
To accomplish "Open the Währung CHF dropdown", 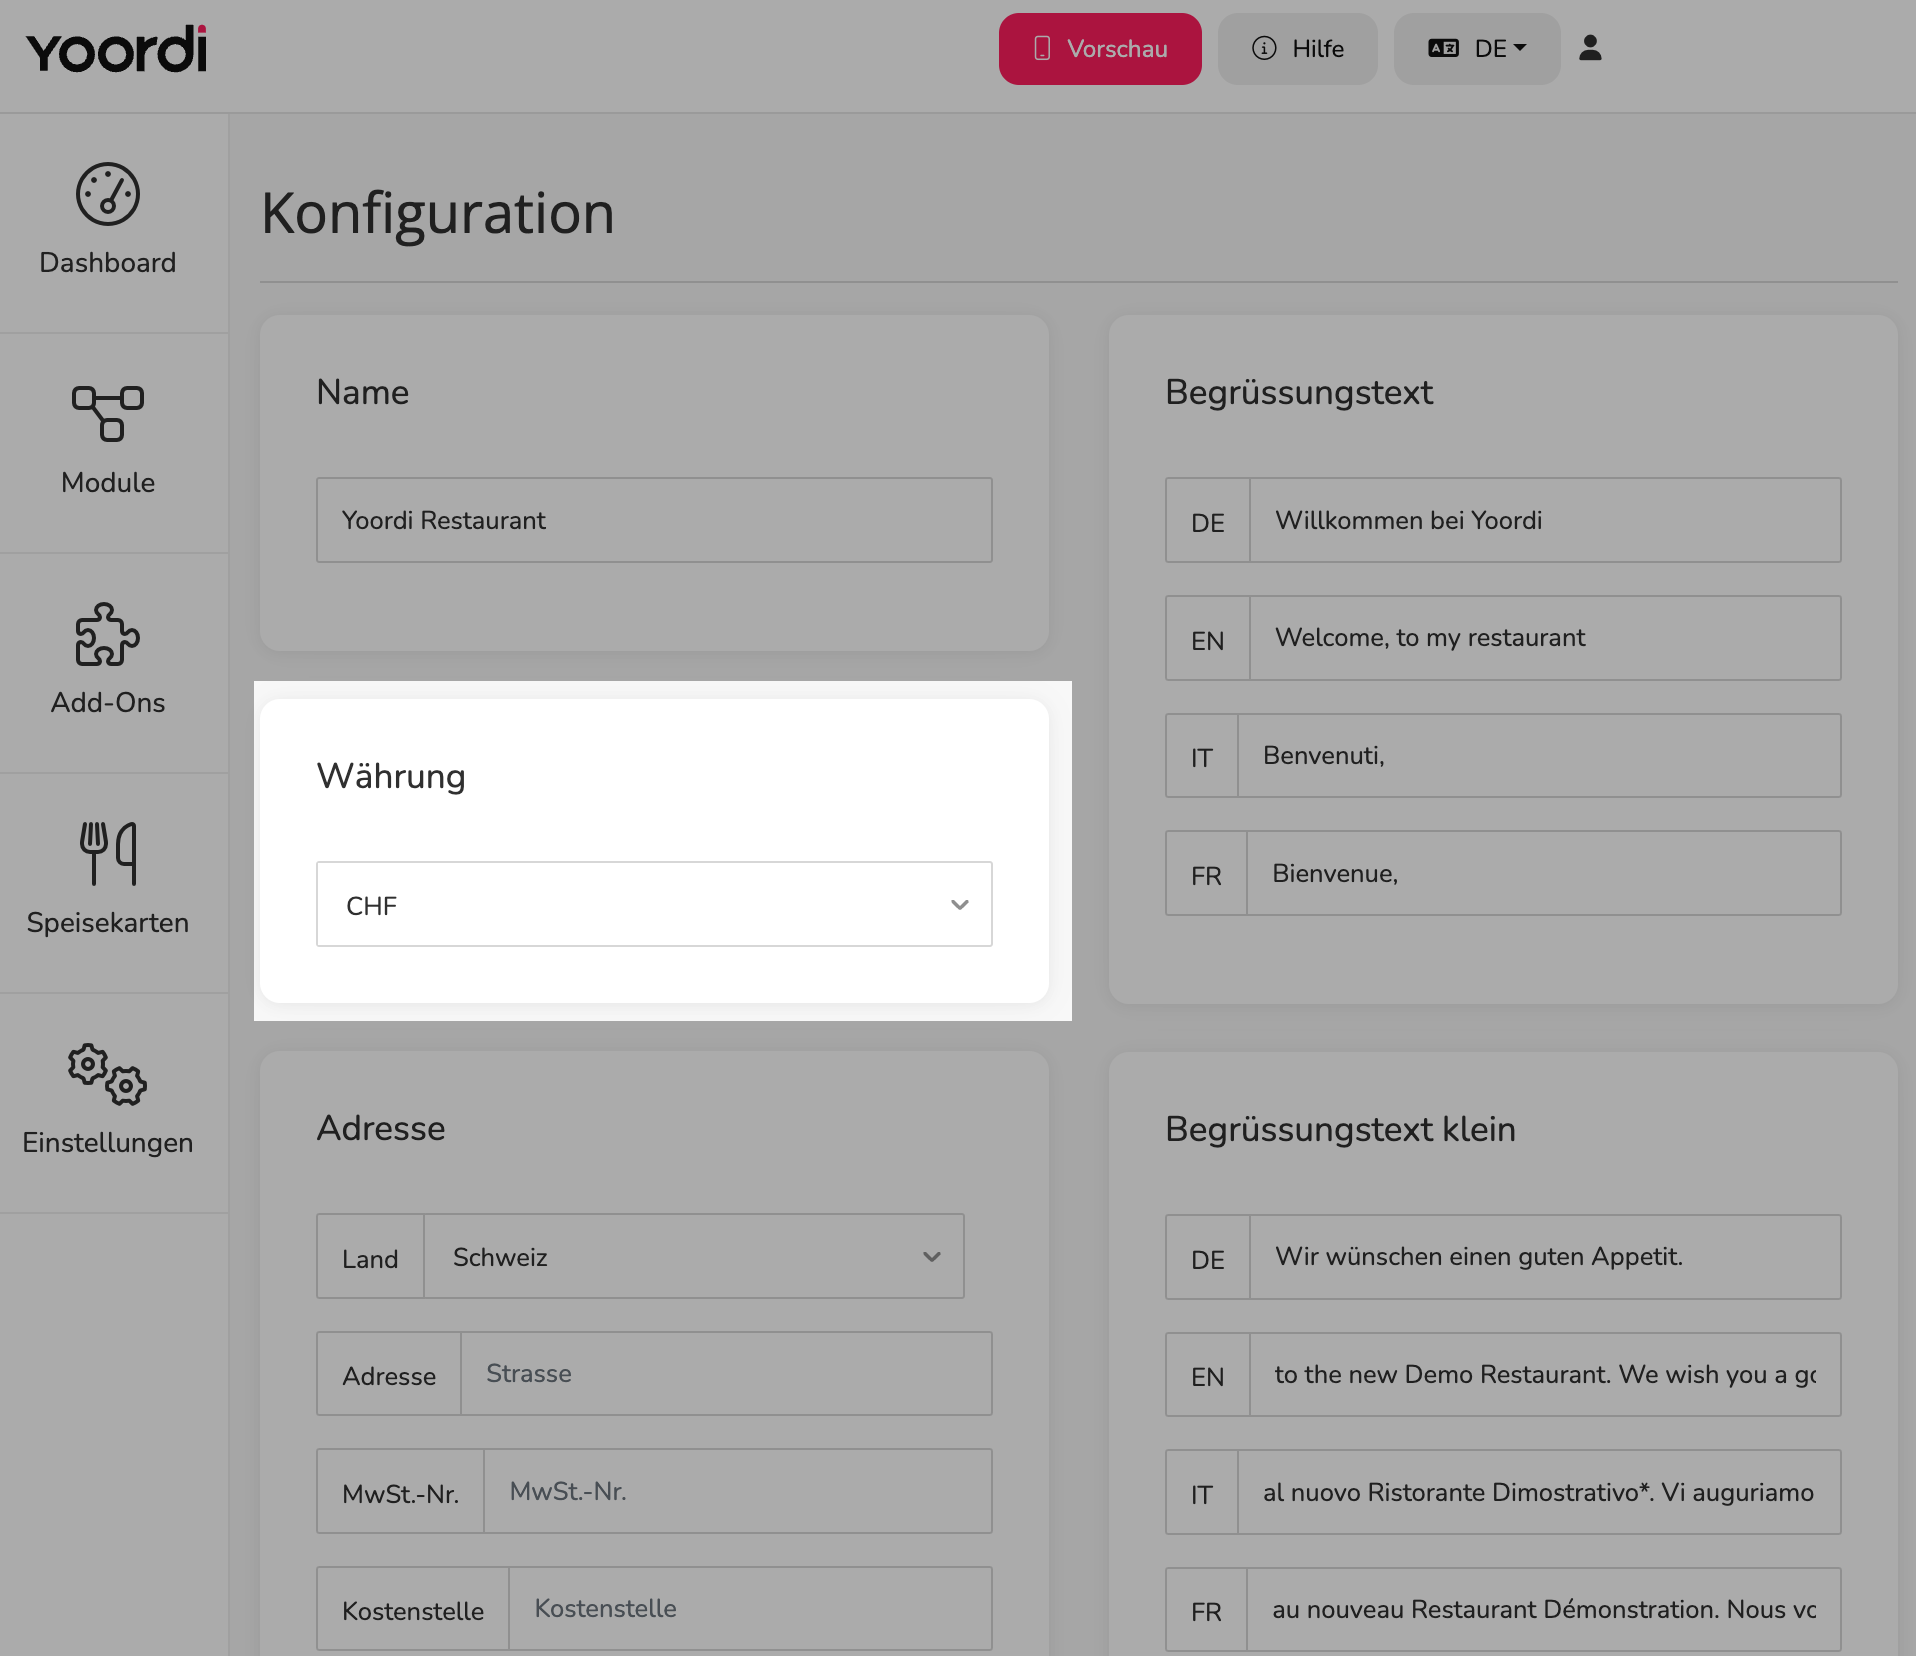I will [x=654, y=904].
